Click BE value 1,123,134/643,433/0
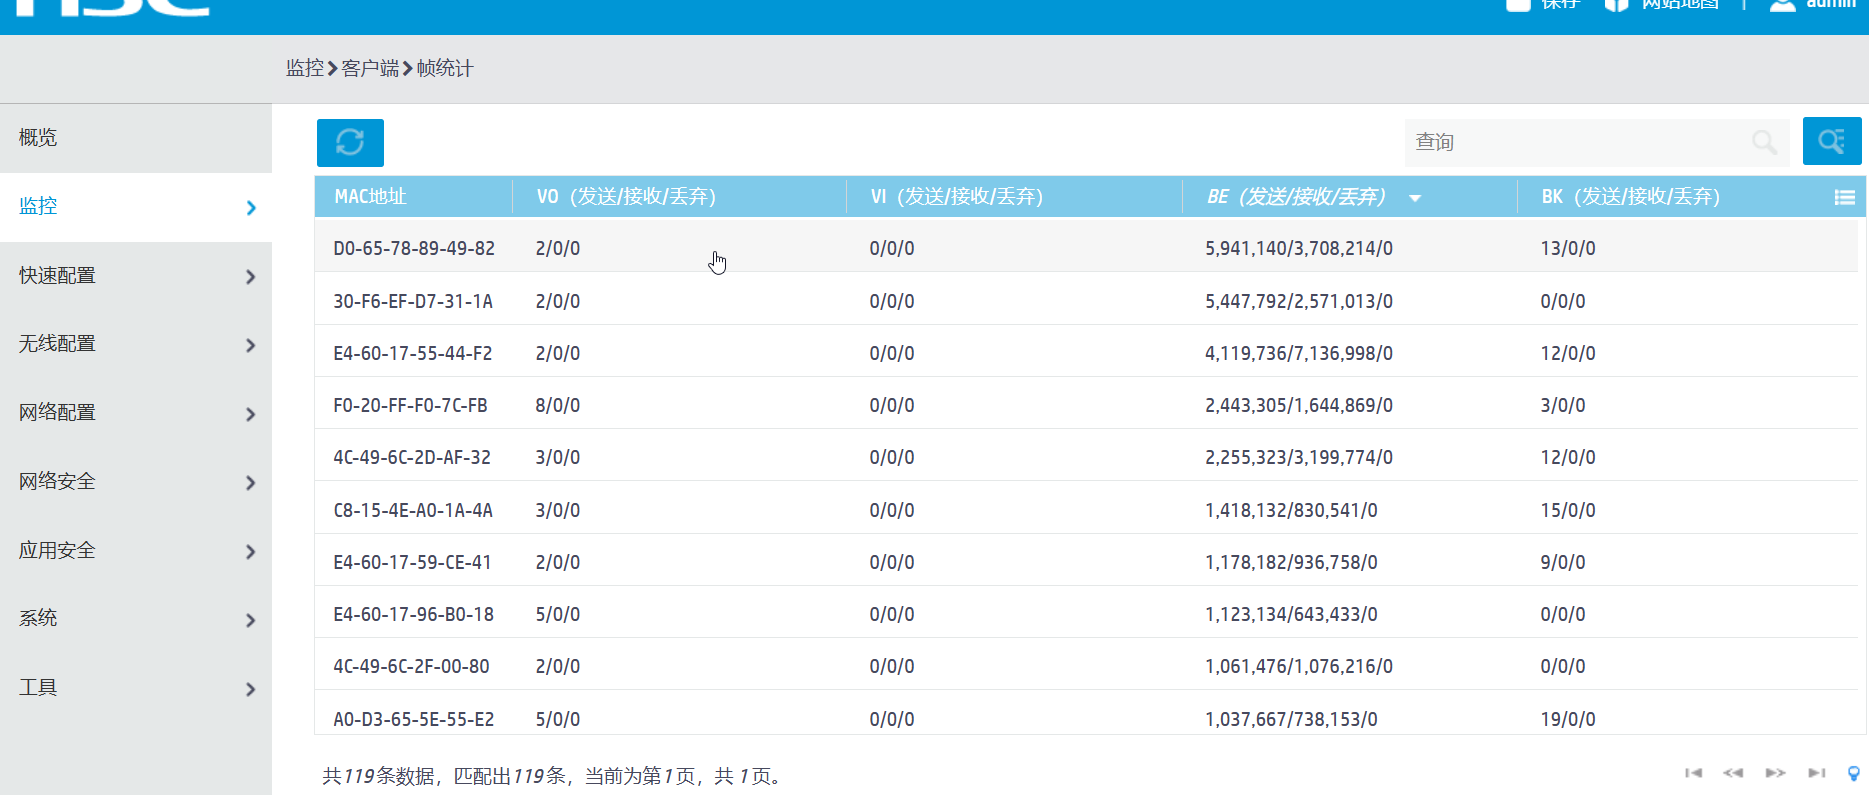Screen dimensions: 1869x795 click(1291, 614)
